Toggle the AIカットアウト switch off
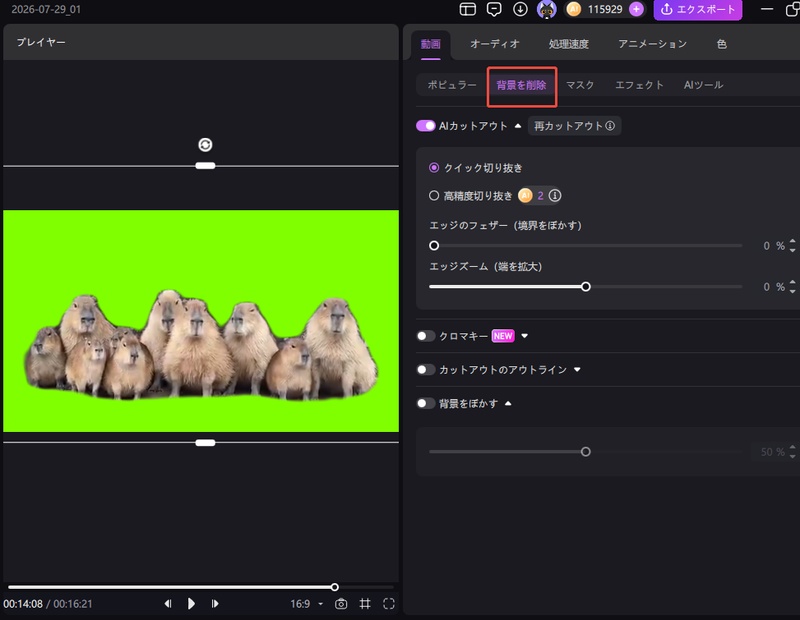800x620 pixels. pyautogui.click(x=426, y=126)
